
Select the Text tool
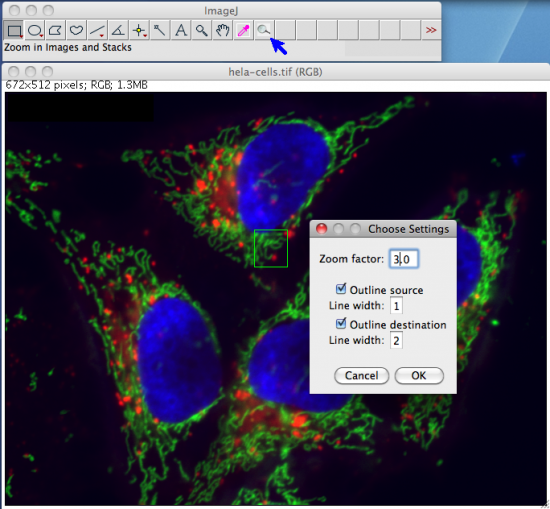click(x=181, y=31)
